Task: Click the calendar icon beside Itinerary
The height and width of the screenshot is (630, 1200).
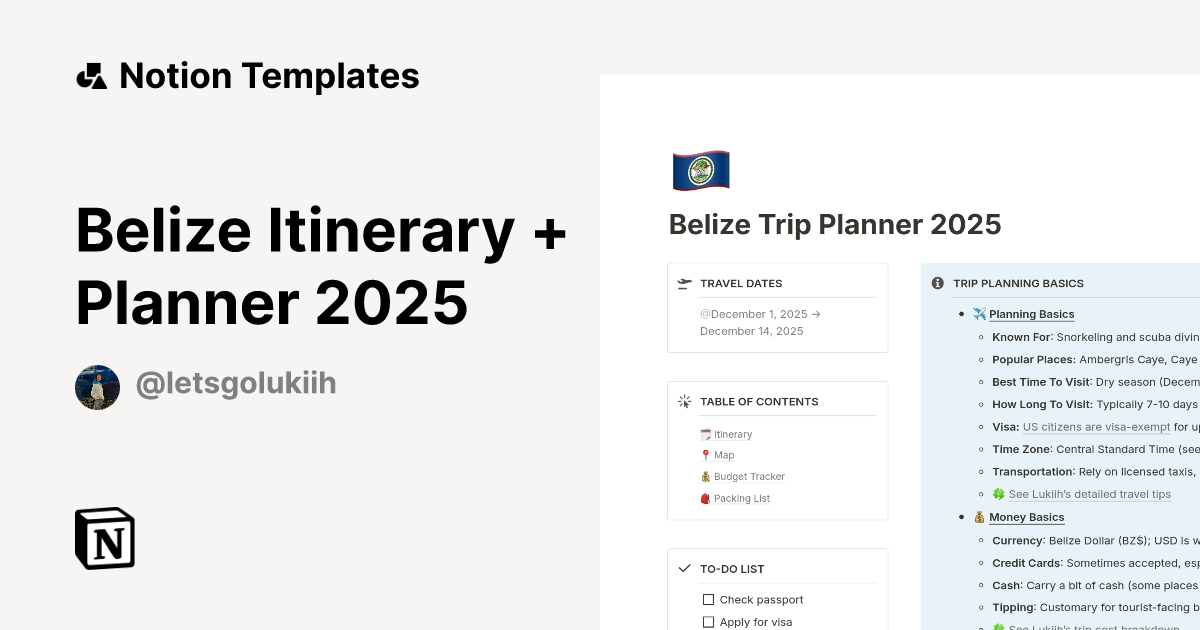Action: (705, 434)
